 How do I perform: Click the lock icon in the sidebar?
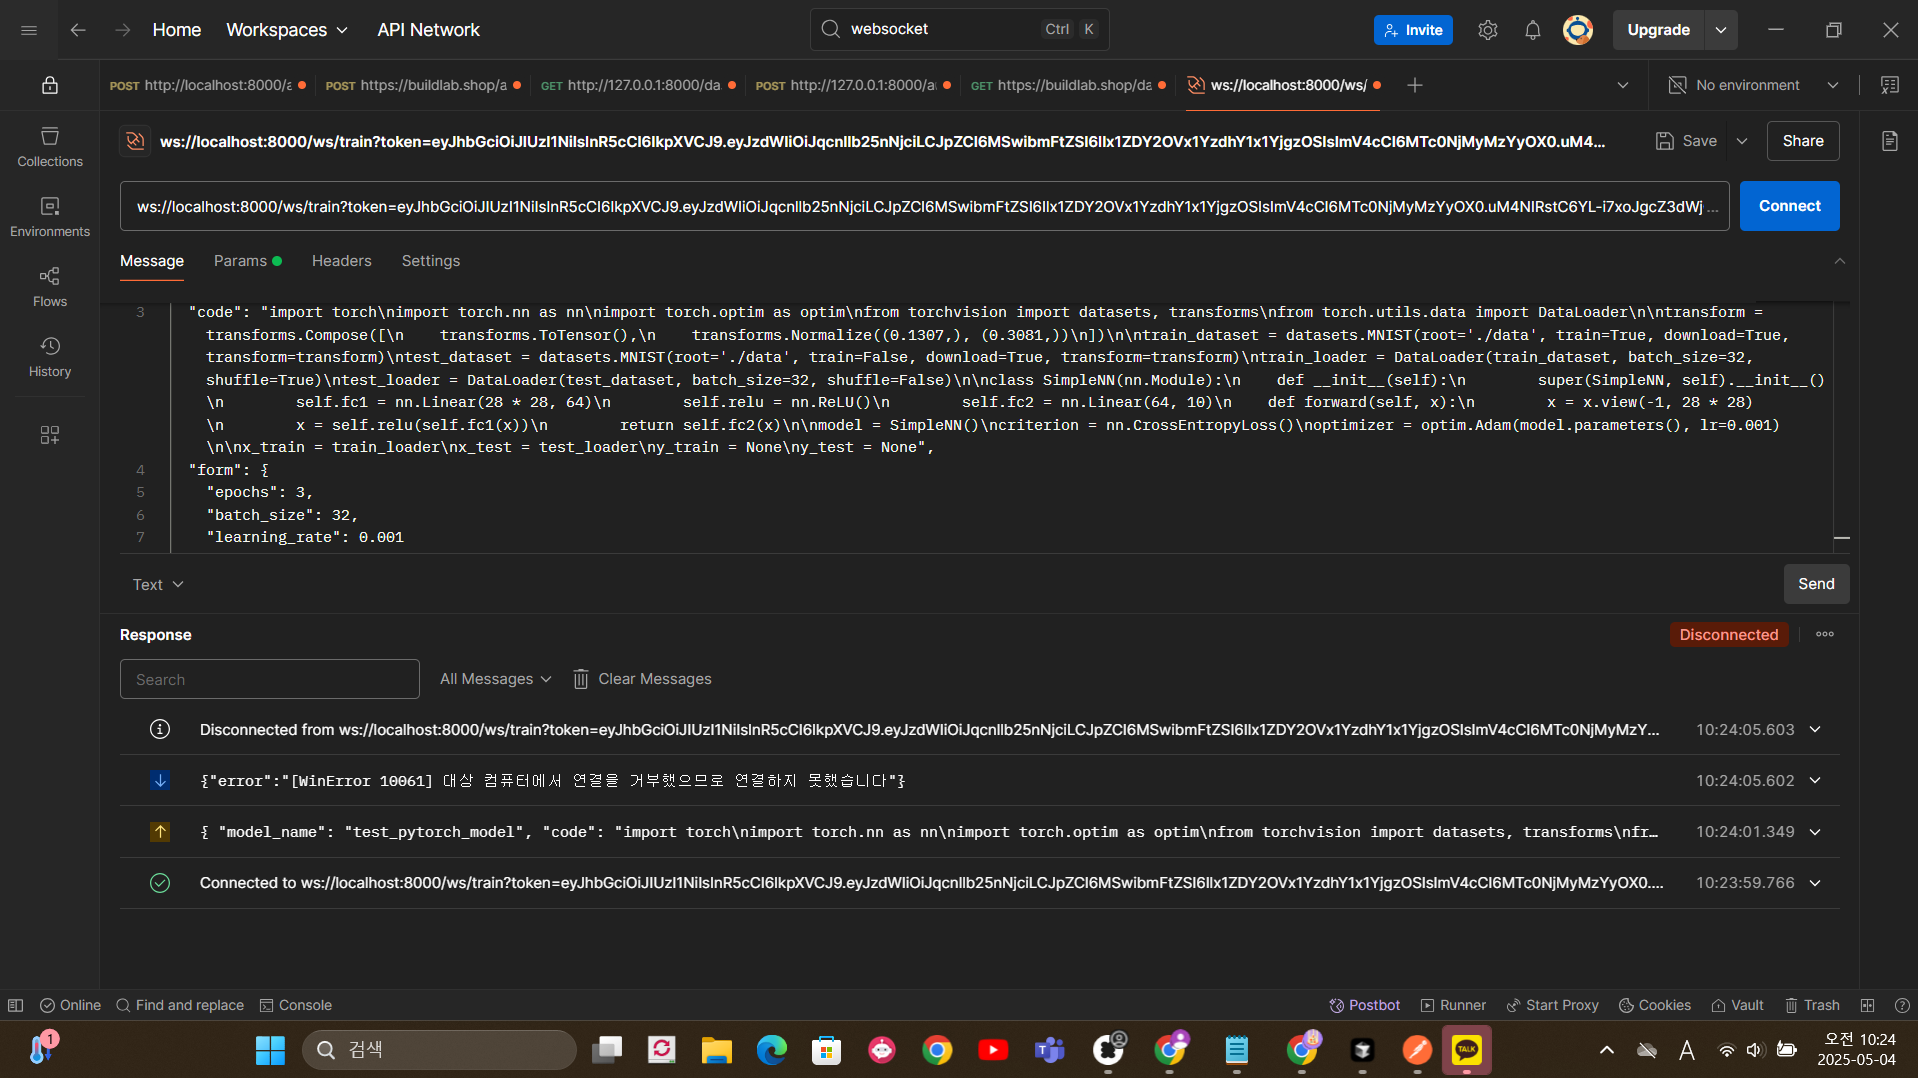pos(50,85)
